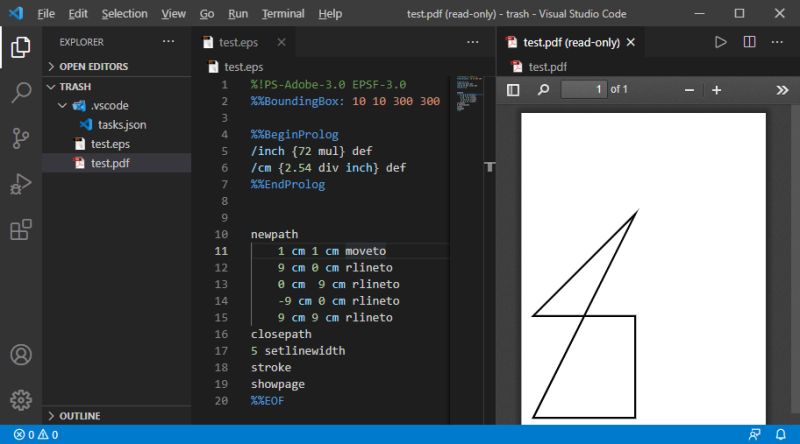Open the Go menu
Viewport: 800px width, 444px height.
coord(207,14)
